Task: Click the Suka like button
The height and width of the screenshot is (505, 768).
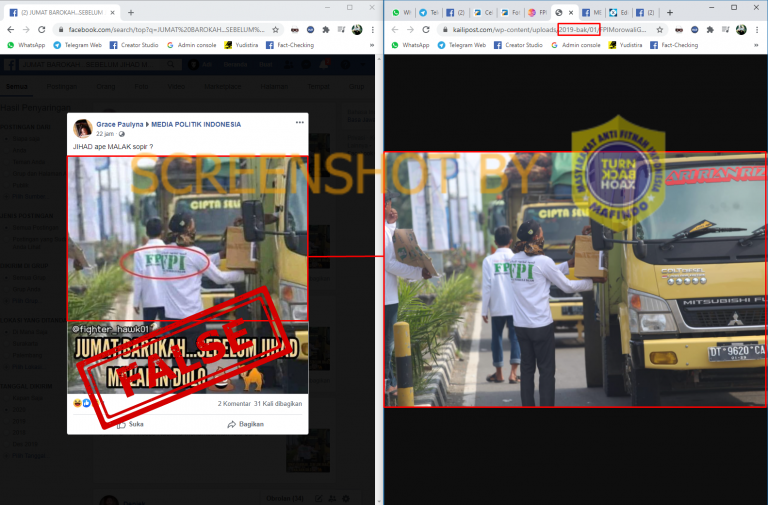Action: pos(131,424)
